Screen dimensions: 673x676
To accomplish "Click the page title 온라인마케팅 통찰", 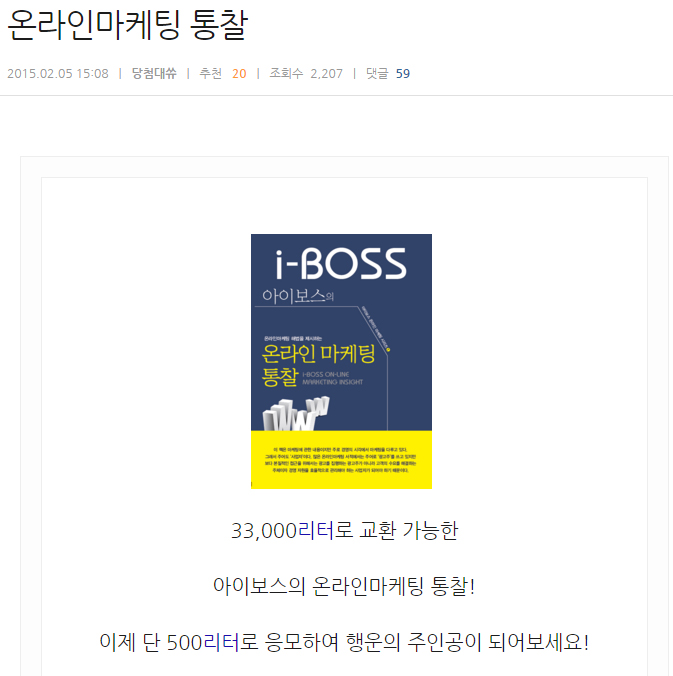I will 128,25.
